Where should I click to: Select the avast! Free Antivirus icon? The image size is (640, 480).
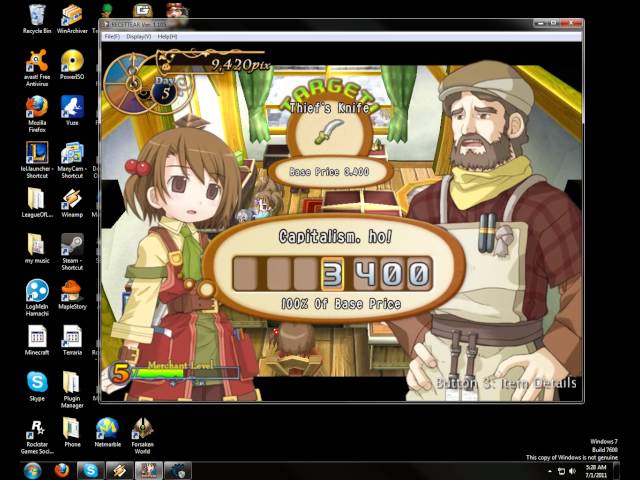pyautogui.click(x=37, y=68)
